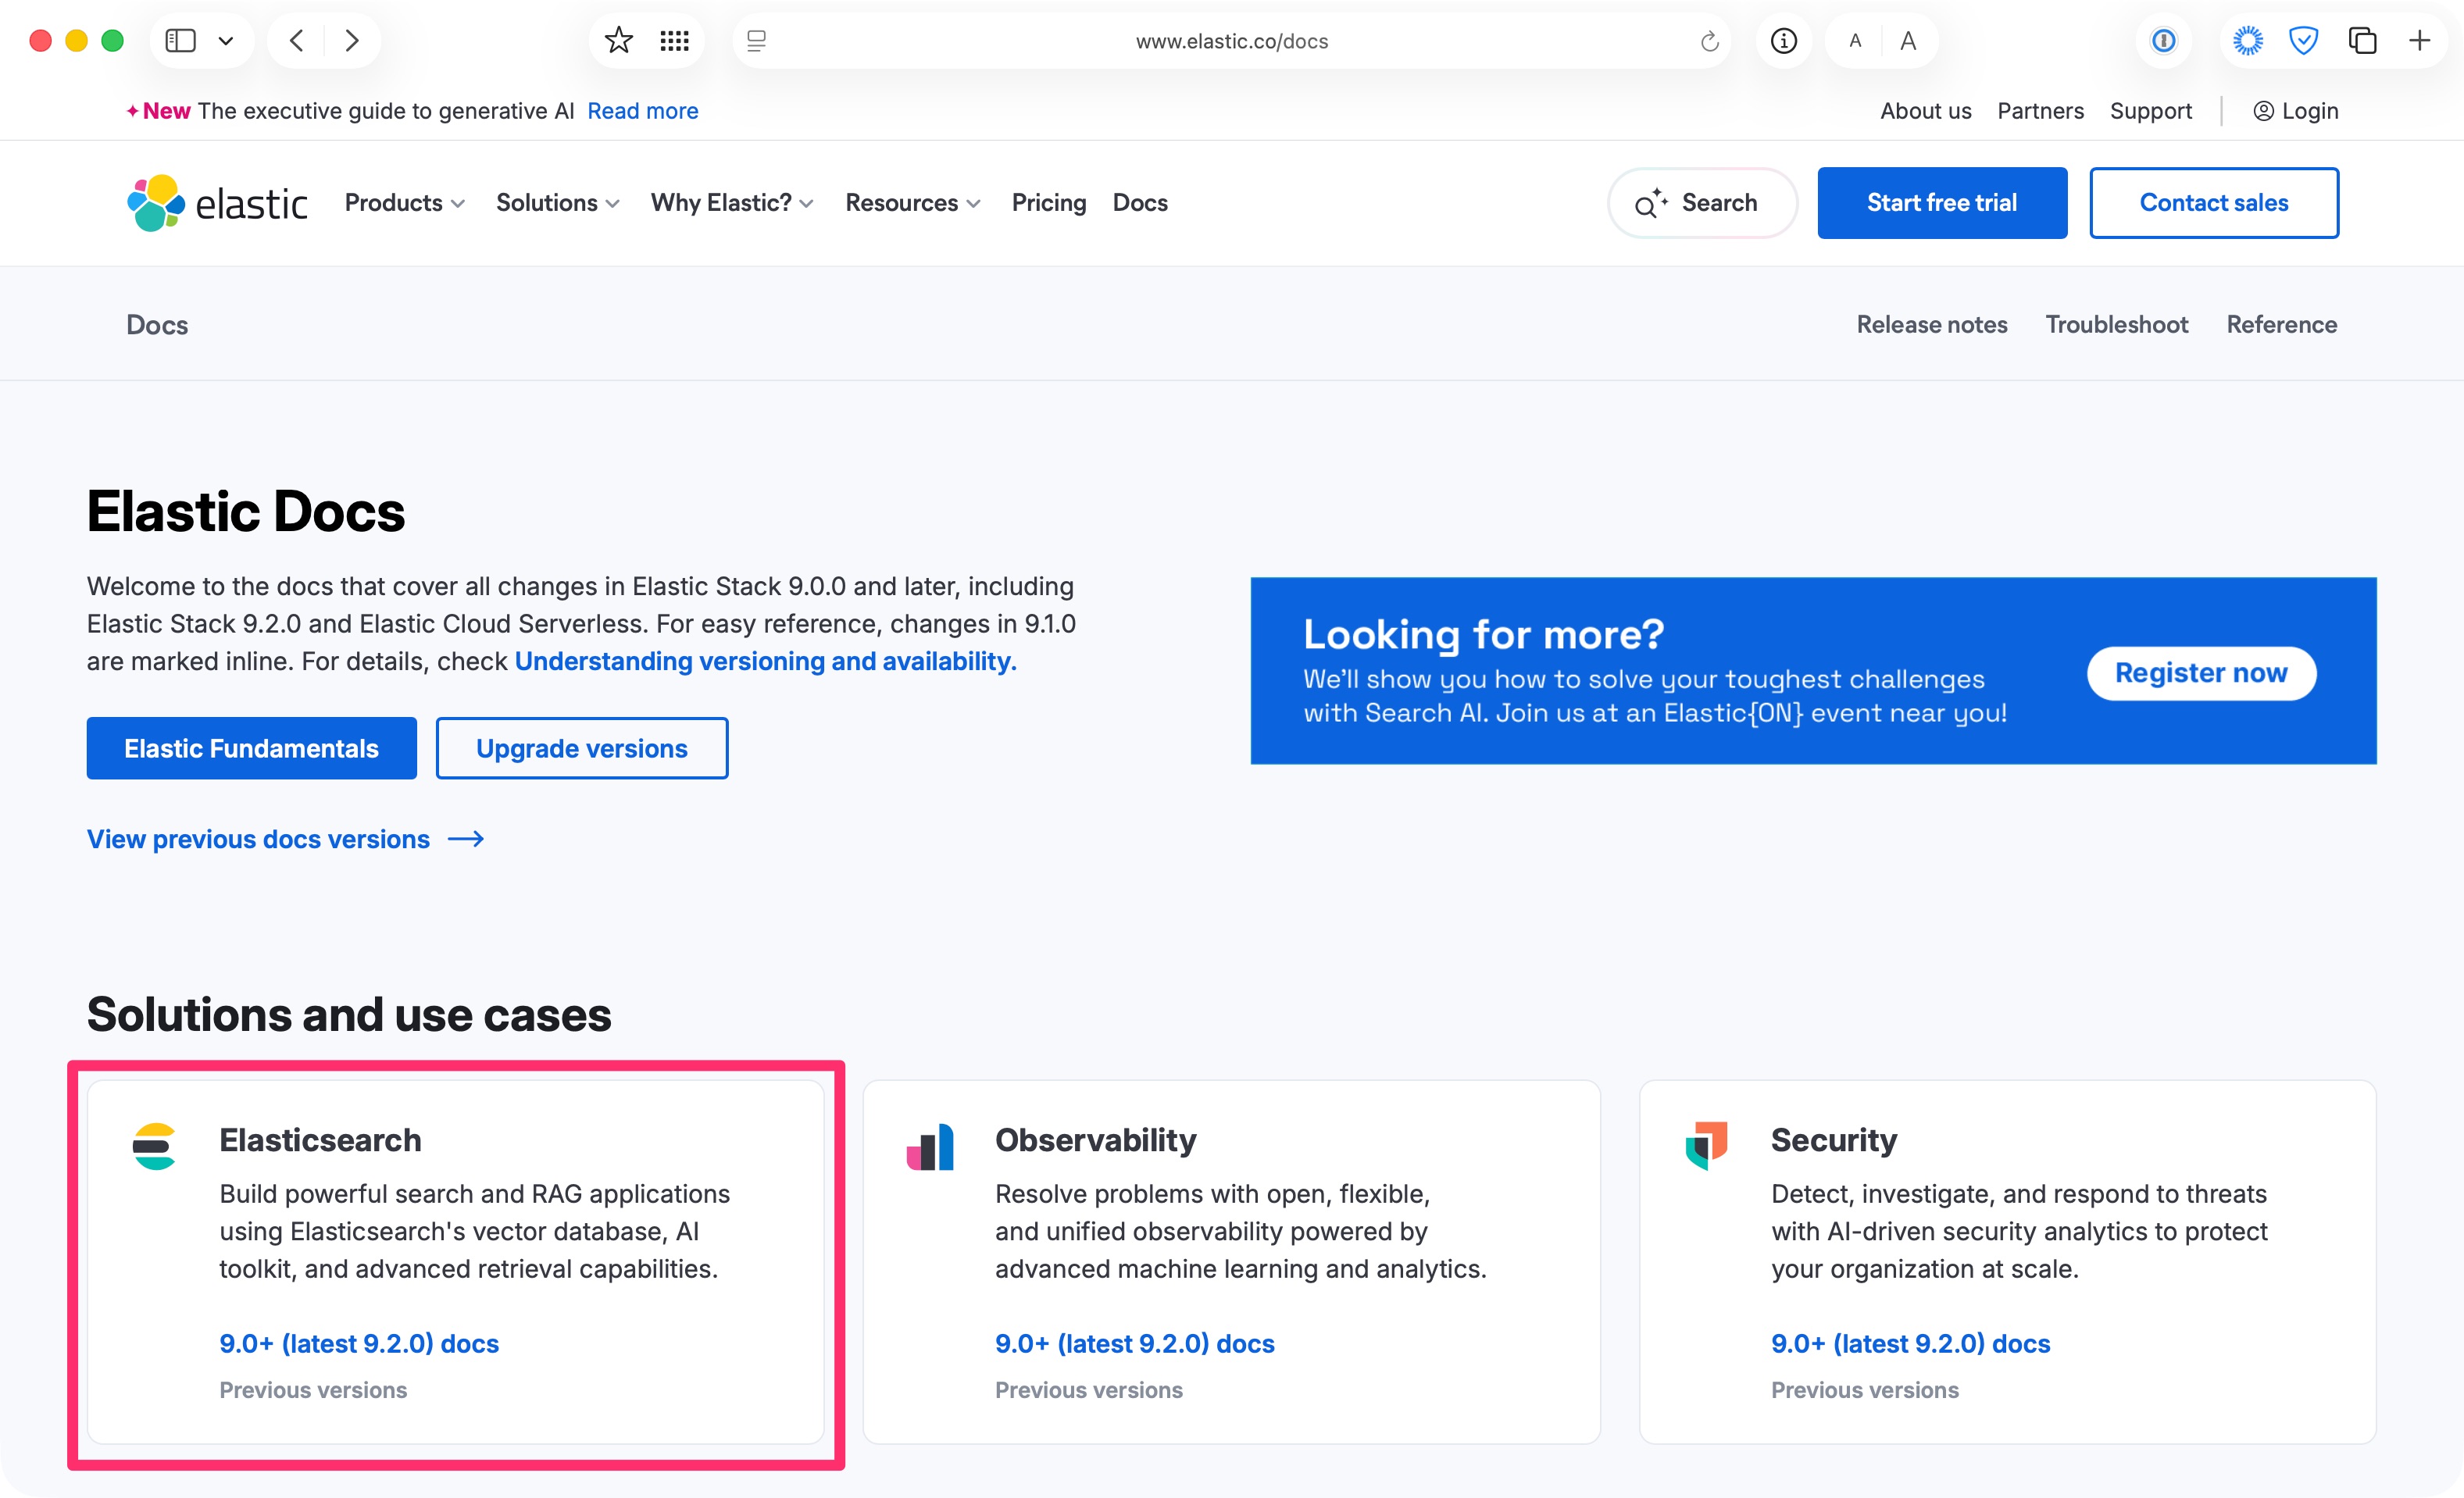The height and width of the screenshot is (1498, 2464).
Task: Click the reader view icon
Action: tap(757, 41)
